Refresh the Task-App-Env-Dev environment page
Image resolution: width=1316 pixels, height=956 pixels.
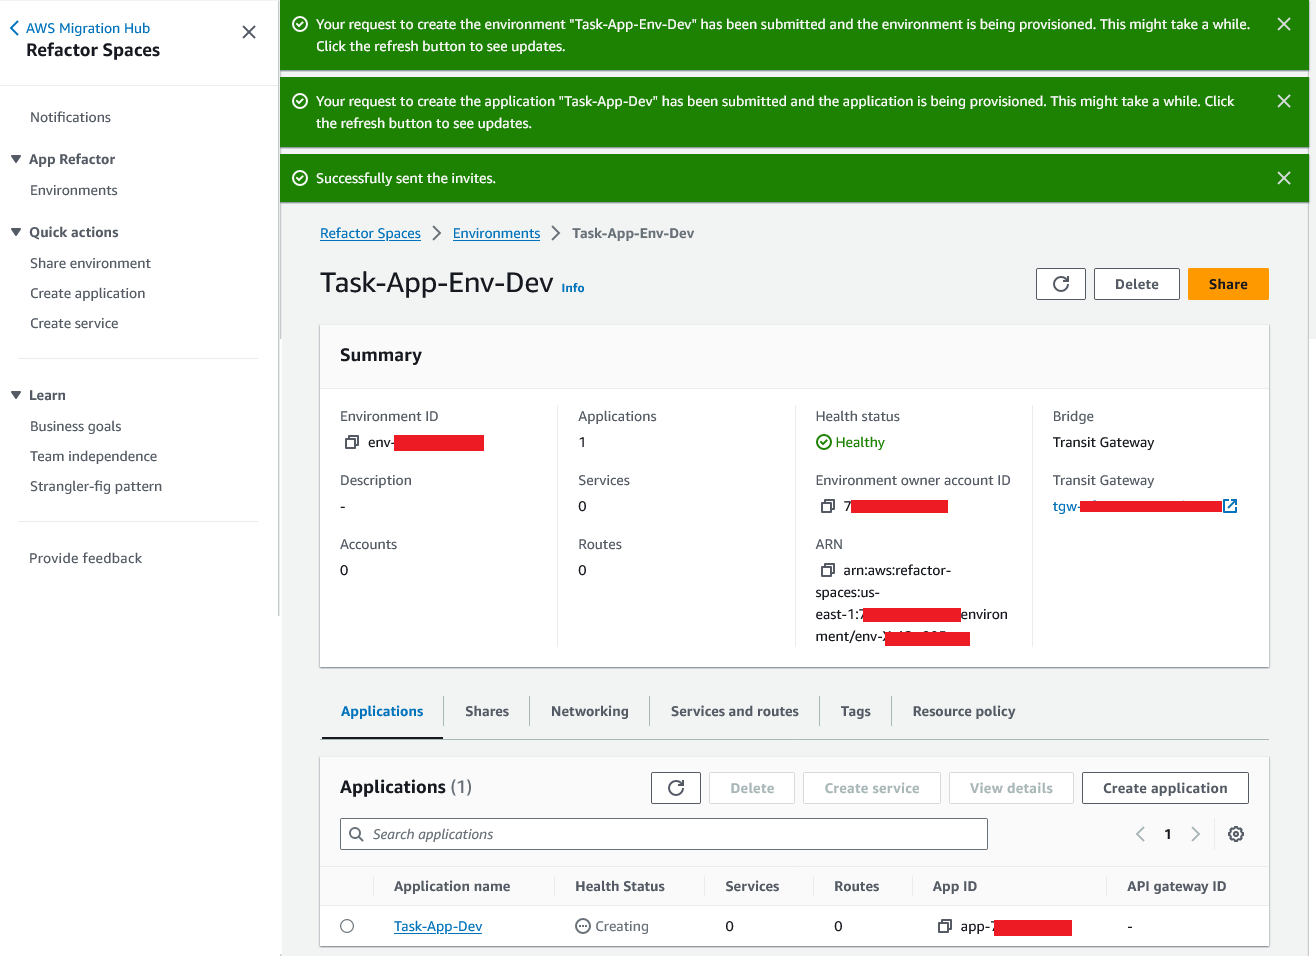(x=1061, y=284)
